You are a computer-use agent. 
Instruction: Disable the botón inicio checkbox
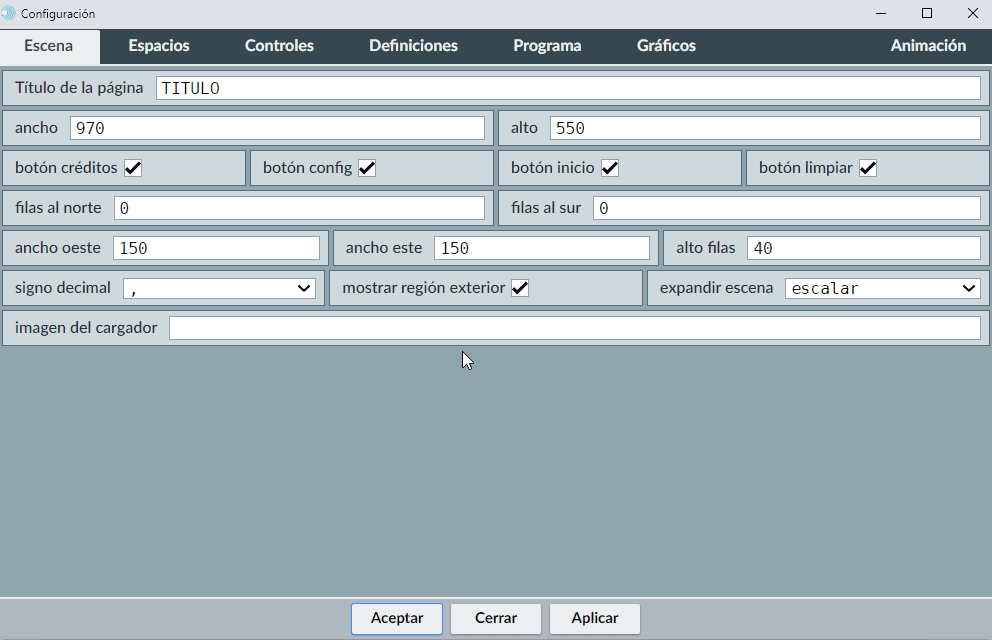tap(609, 168)
